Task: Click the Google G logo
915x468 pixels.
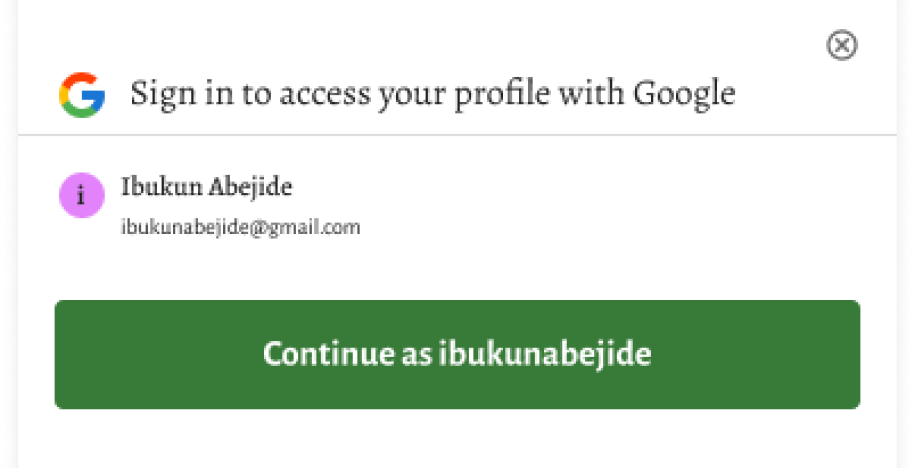Action: tap(82, 95)
